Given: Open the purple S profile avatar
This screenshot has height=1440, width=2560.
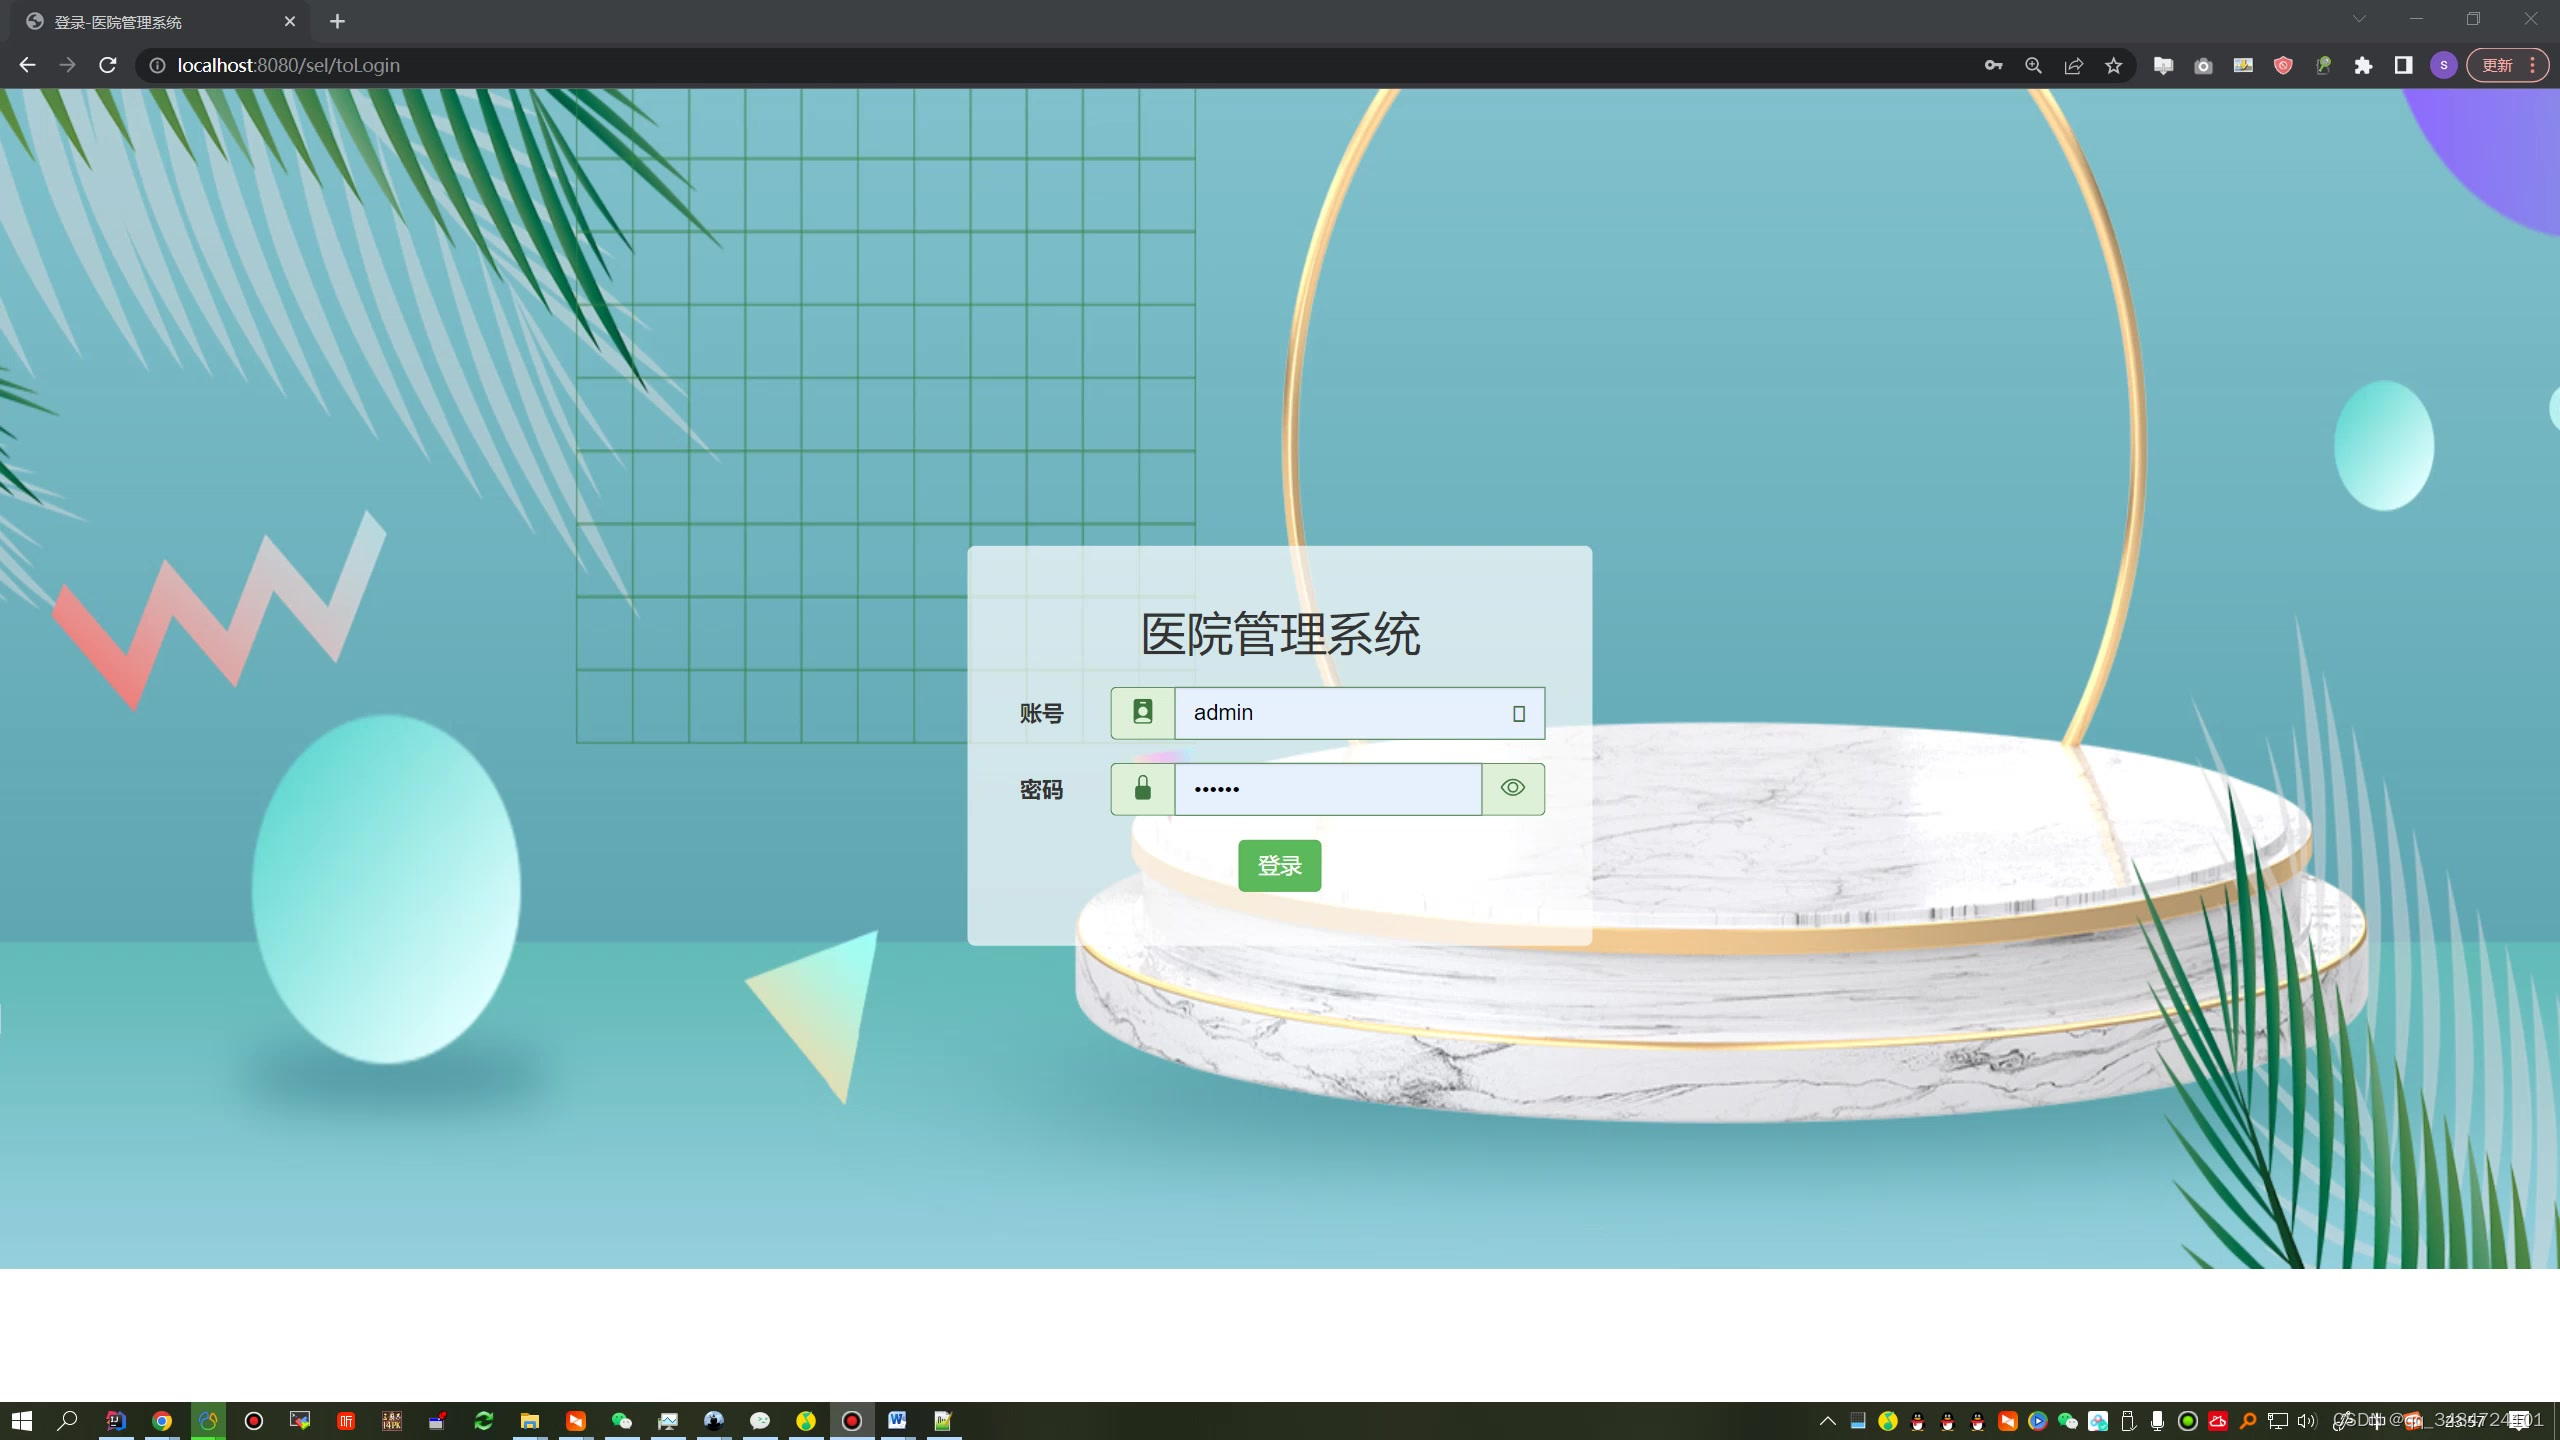Looking at the screenshot, I should tap(2444, 65).
